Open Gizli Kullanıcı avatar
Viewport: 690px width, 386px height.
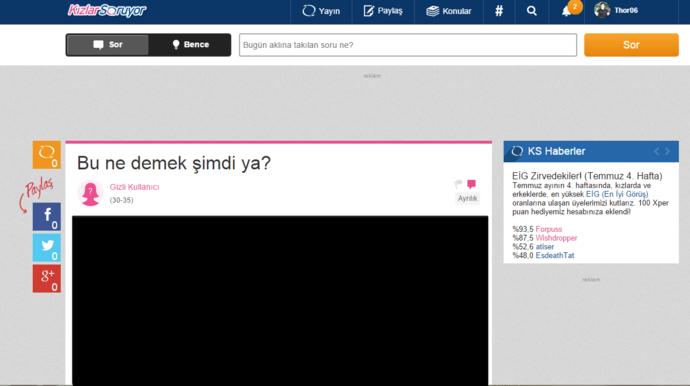[x=91, y=193]
